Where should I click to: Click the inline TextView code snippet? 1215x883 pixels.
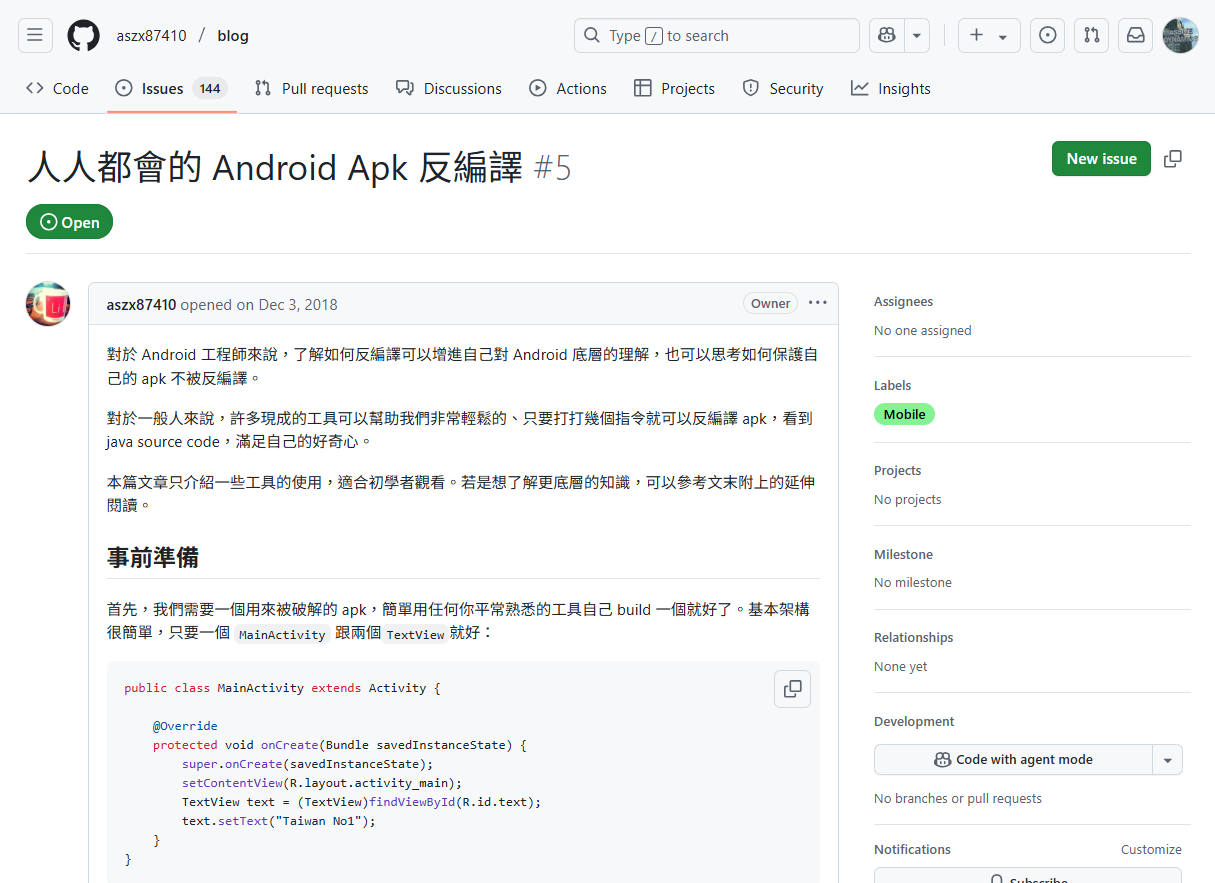(x=415, y=634)
